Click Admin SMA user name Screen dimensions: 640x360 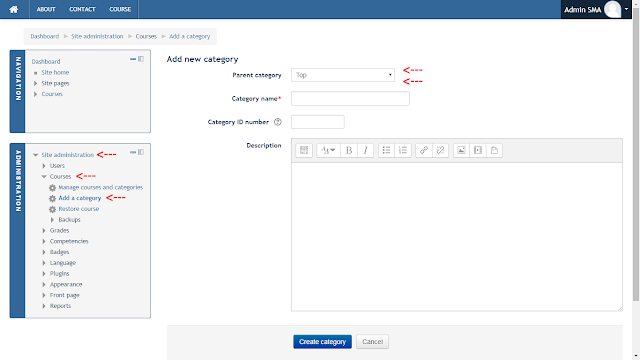point(582,10)
